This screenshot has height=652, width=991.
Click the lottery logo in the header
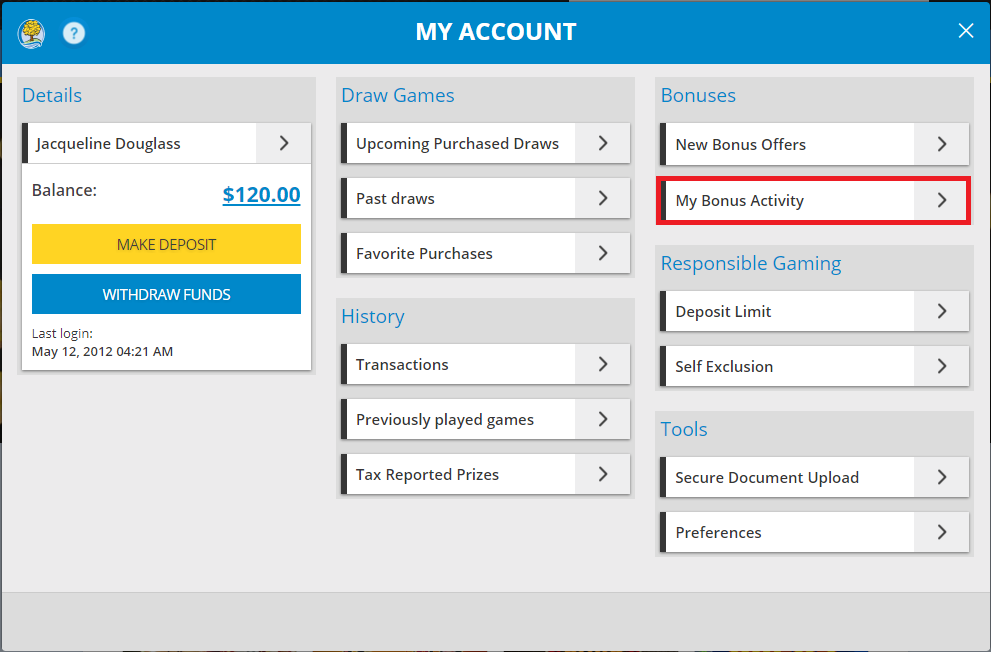(30, 33)
